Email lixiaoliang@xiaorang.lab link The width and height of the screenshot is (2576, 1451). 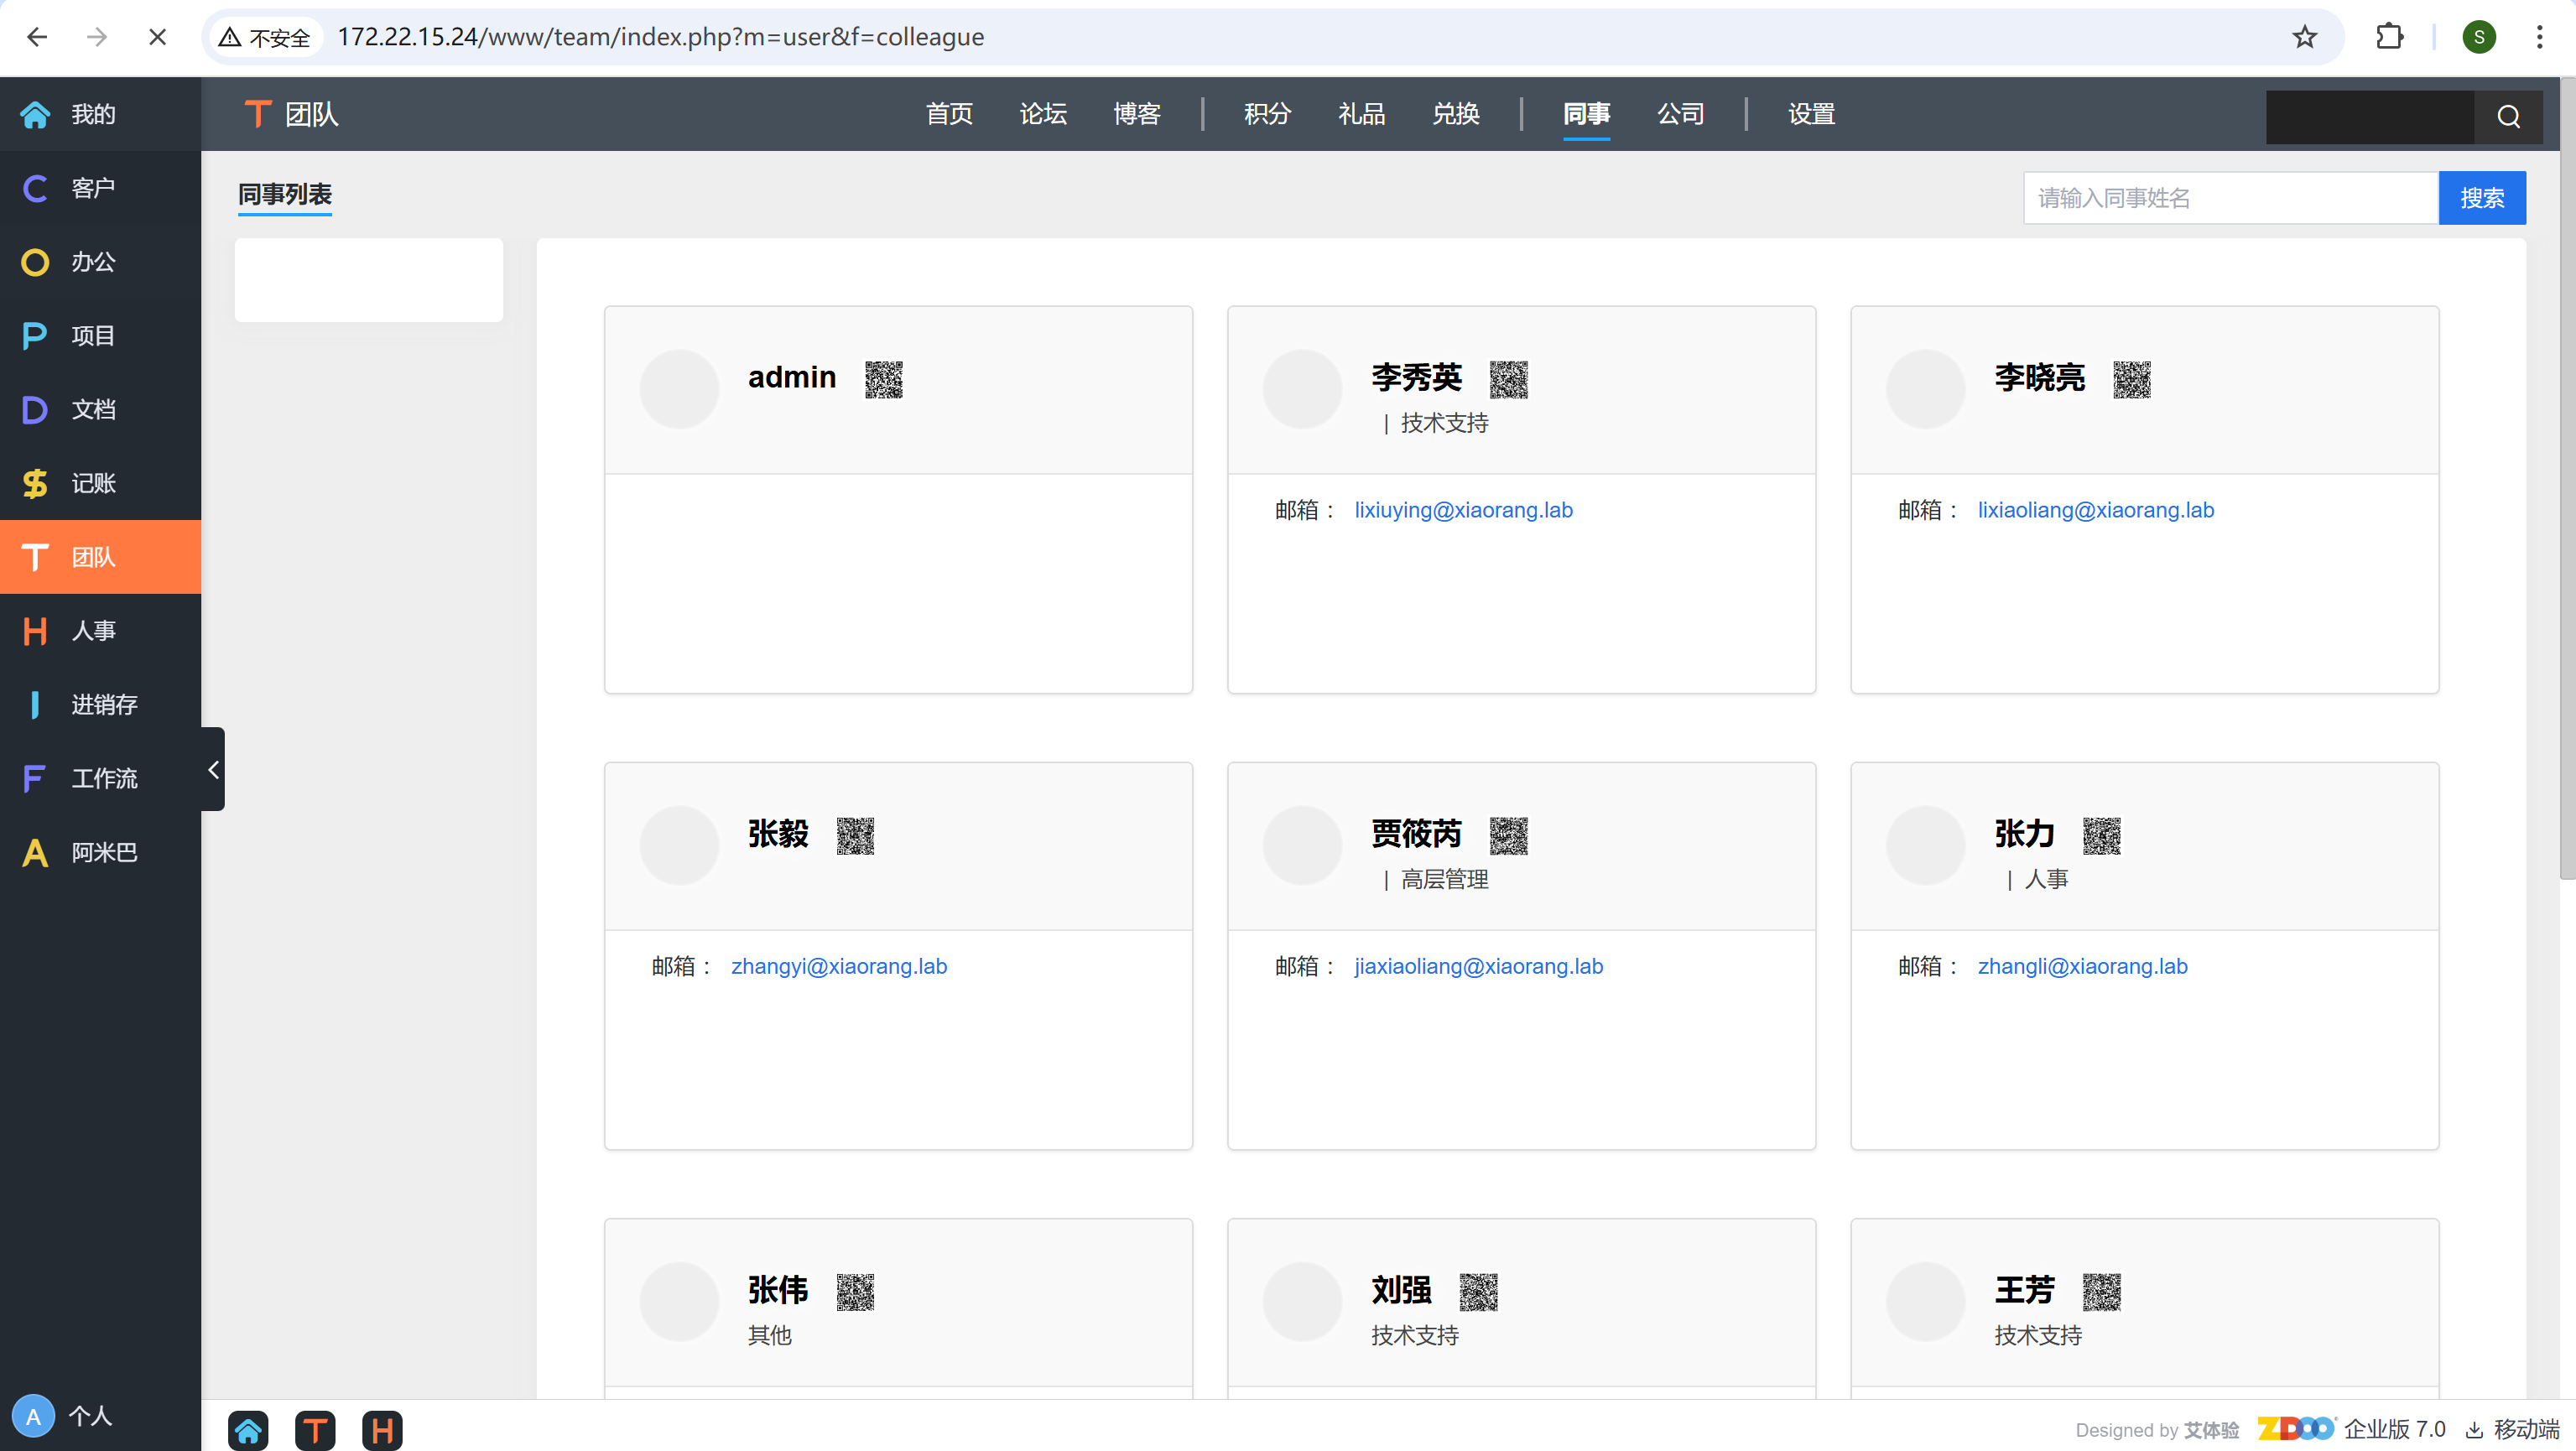tap(2095, 510)
